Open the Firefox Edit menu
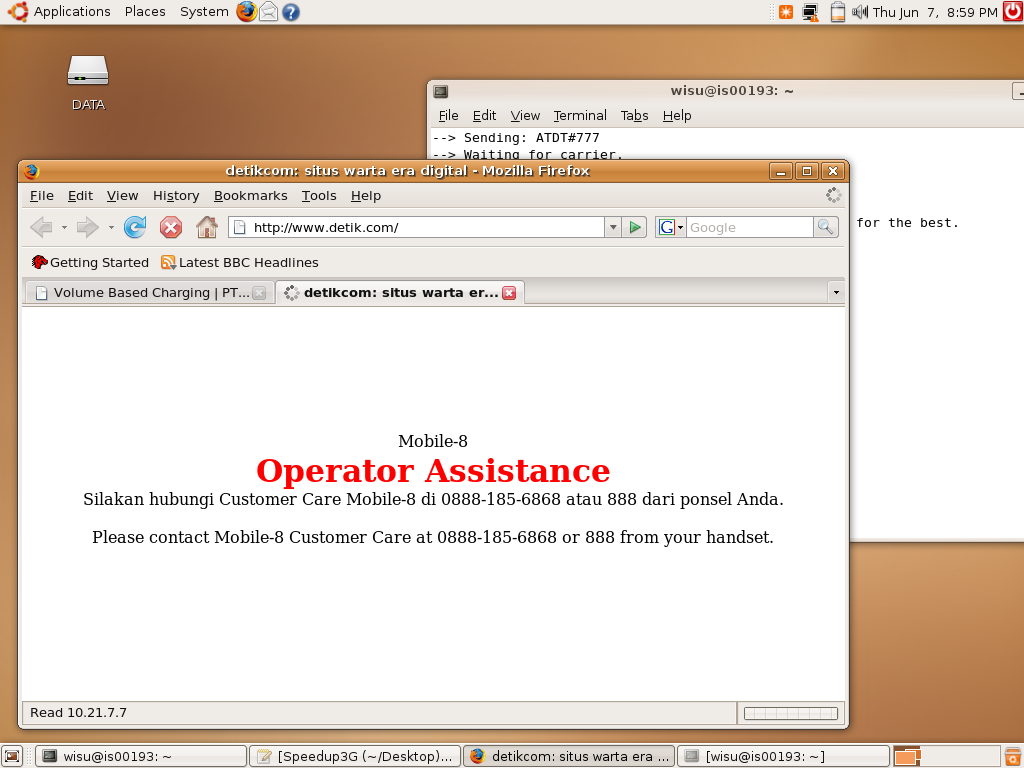 click(80, 196)
